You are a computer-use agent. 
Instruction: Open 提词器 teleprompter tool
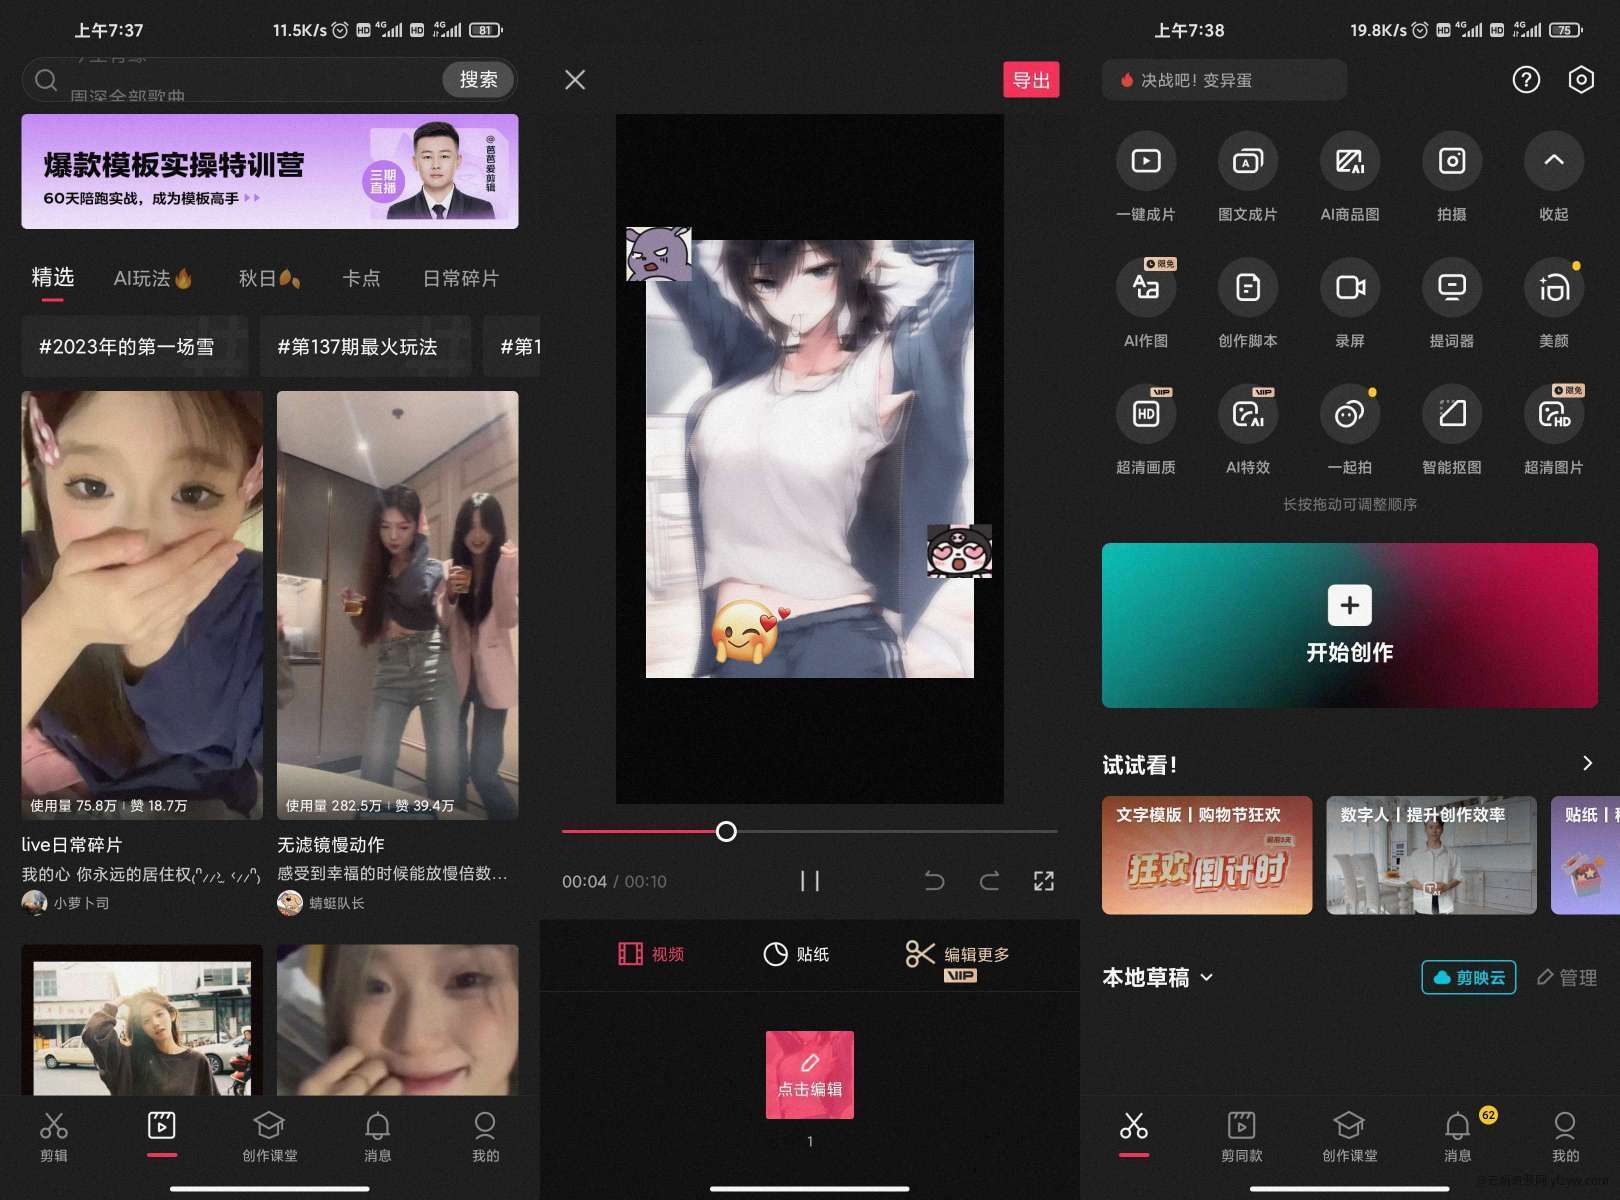coord(1452,304)
